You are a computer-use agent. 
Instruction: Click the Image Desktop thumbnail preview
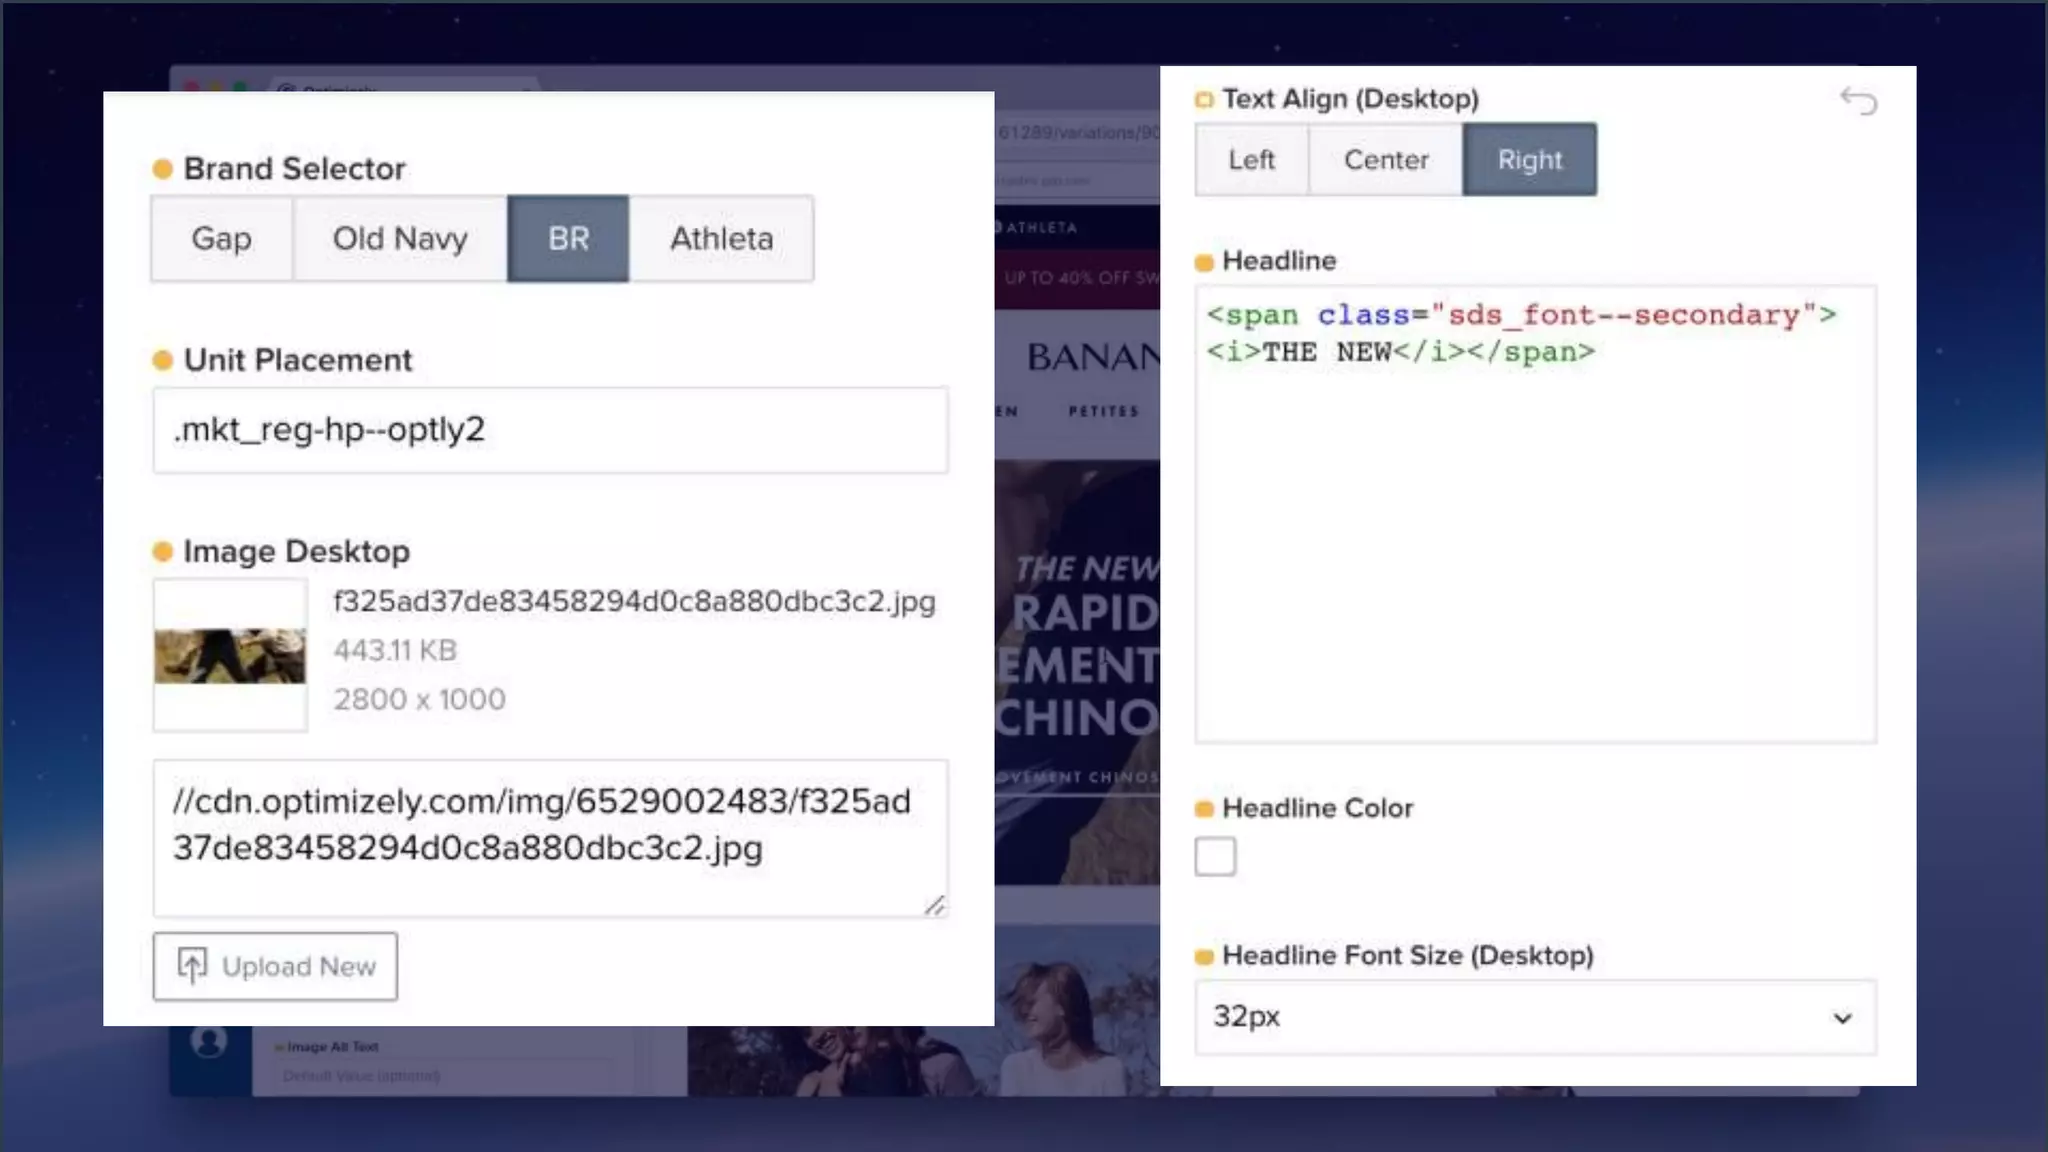(230, 656)
